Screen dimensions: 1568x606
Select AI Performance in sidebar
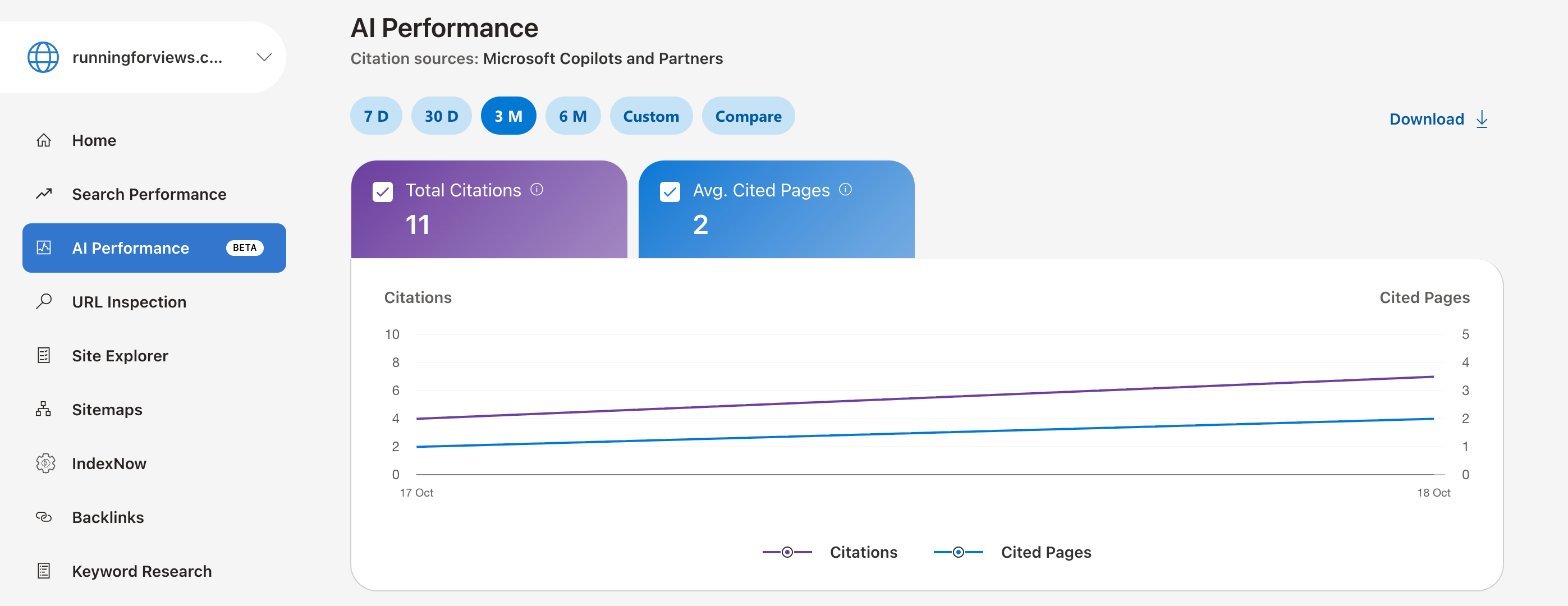point(154,248)
